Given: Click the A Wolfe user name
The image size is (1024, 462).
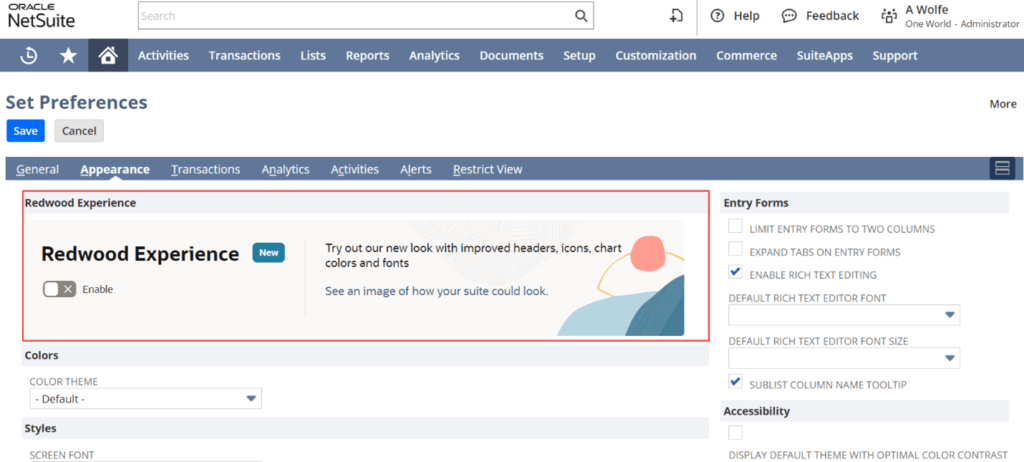Looking at the screenshot, I should (927, 10).
